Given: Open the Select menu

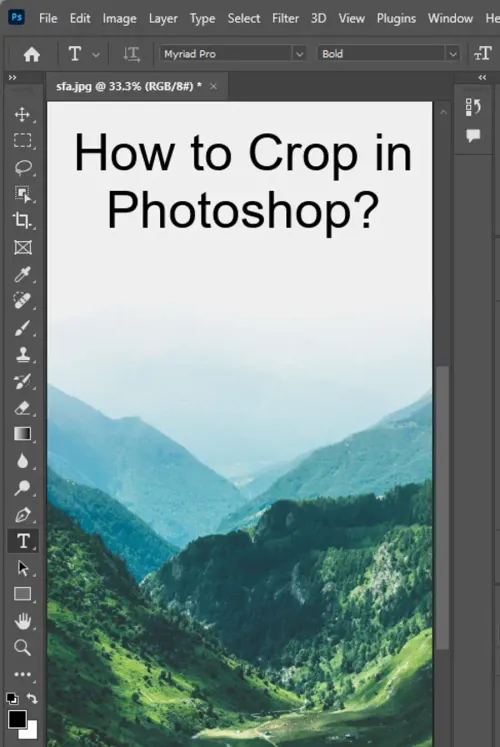Looking at the screenshot, I should point(244,19).
